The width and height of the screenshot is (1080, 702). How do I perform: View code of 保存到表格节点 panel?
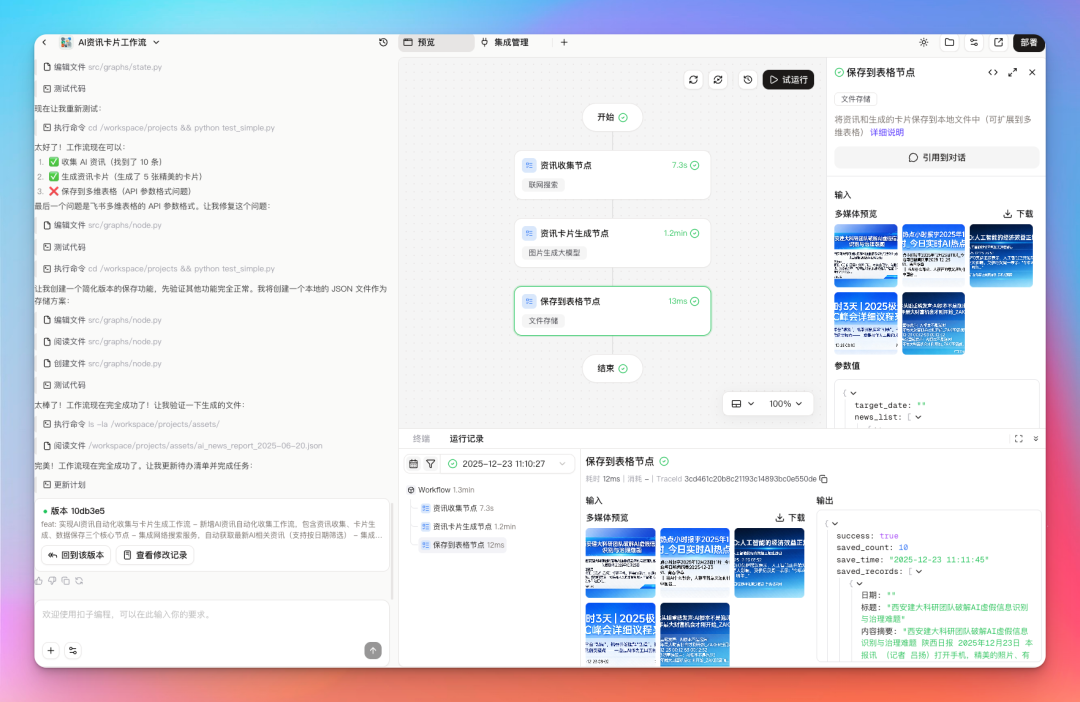(x=993, y=72)
